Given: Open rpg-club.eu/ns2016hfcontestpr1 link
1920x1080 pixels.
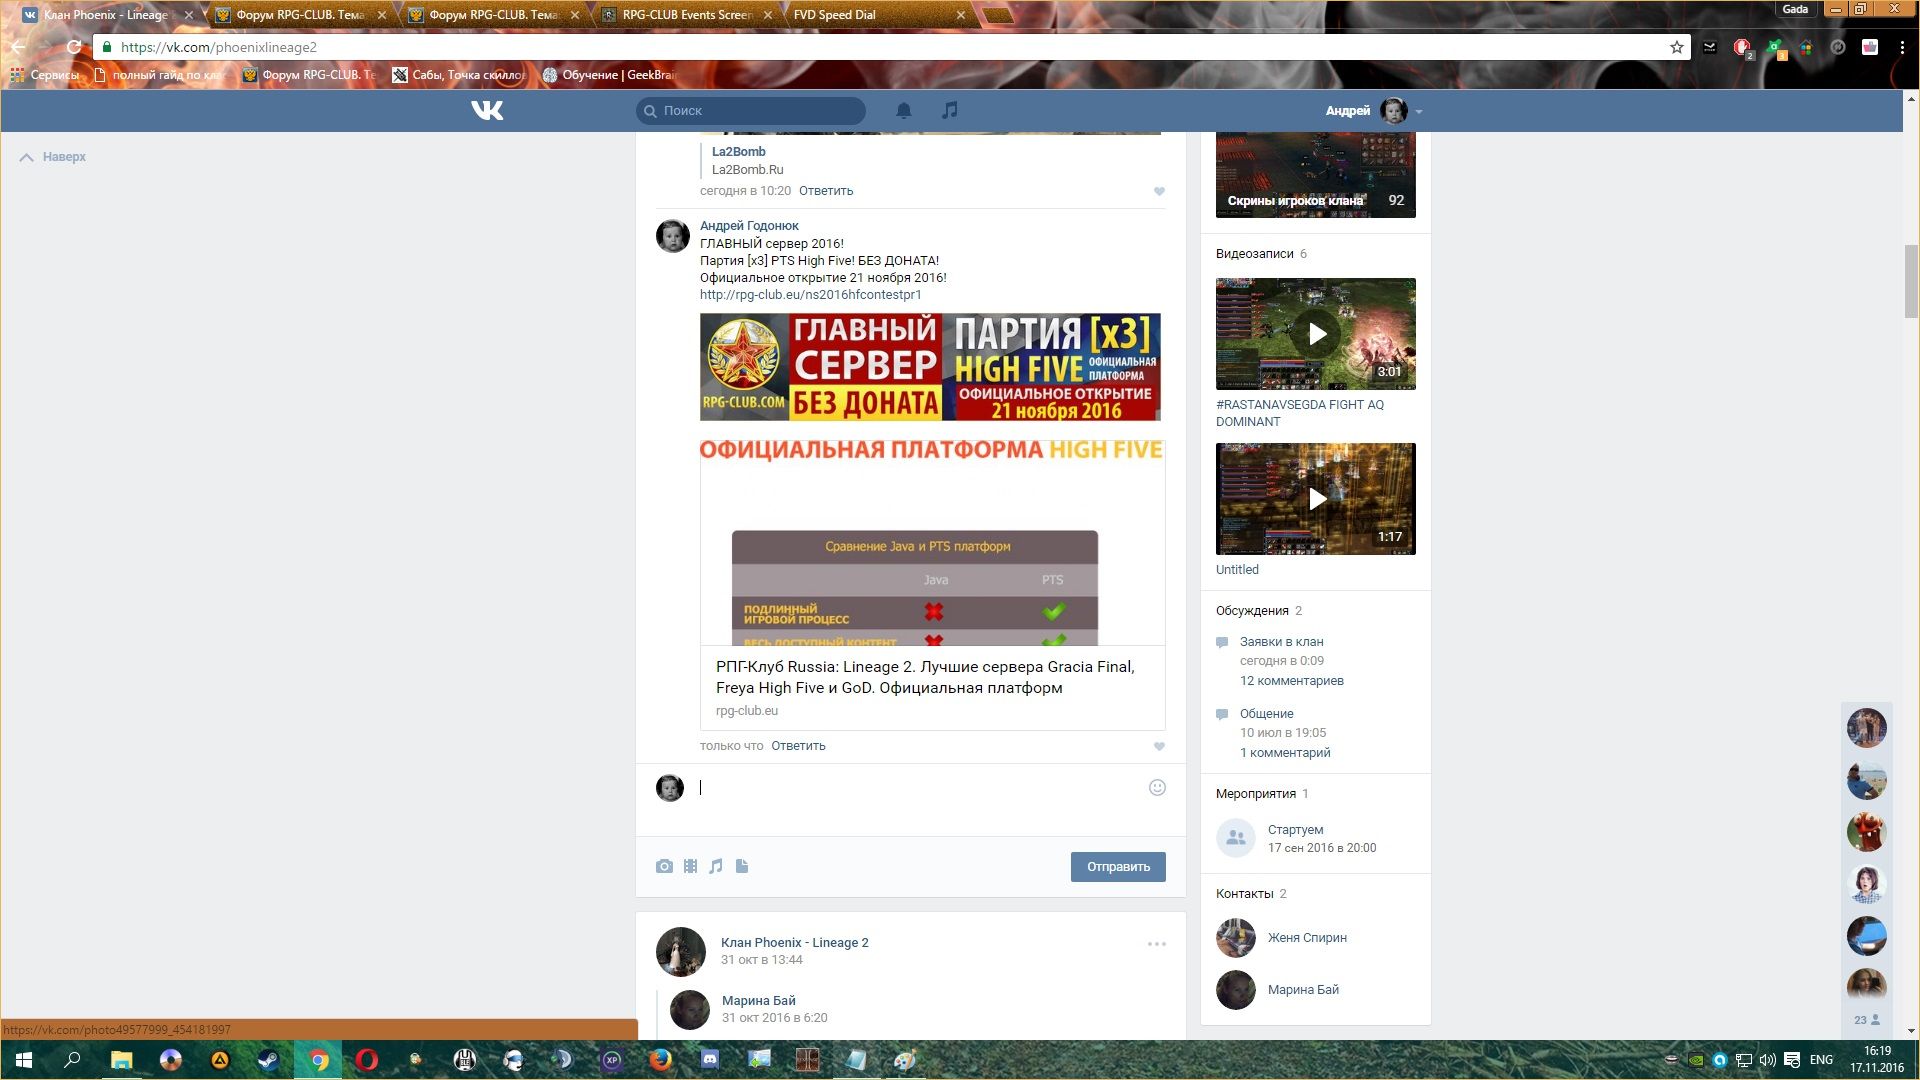Looking at the screenshot, I should (x=810, y=295).
